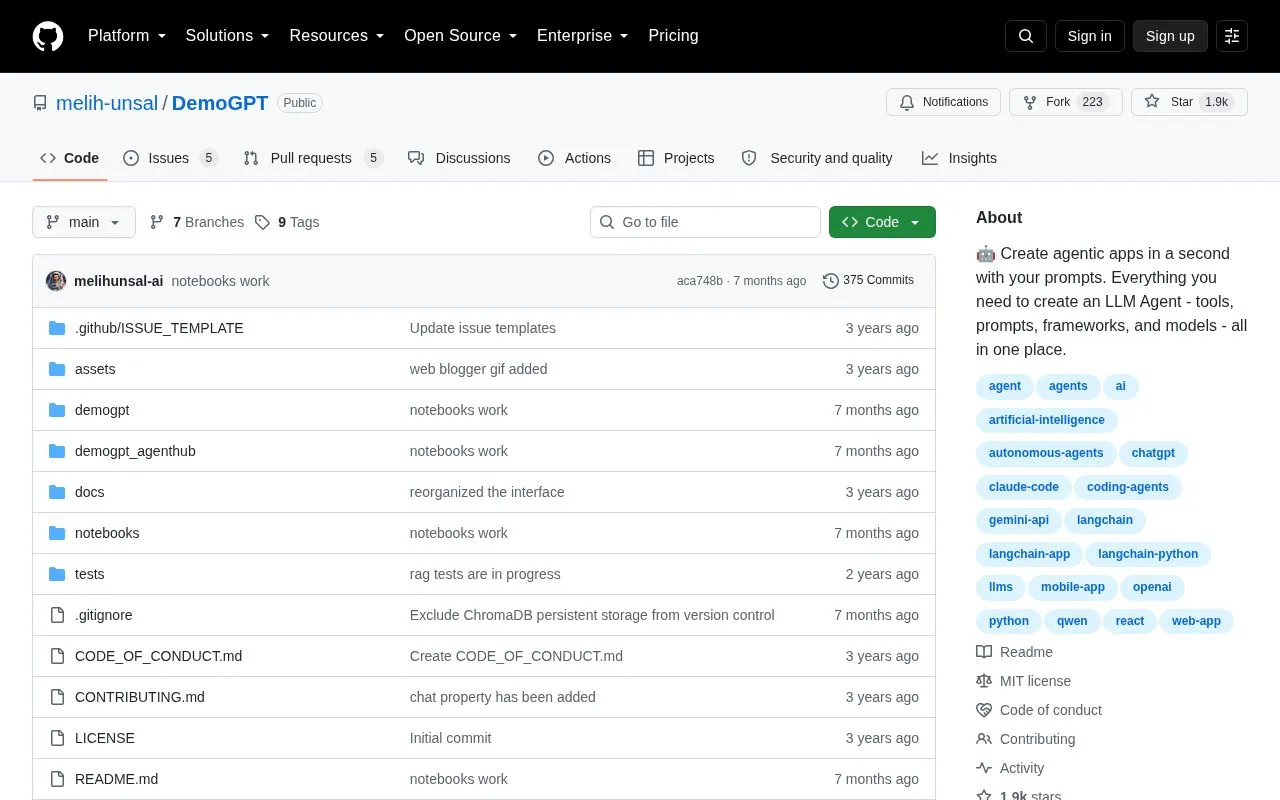Viewport: 1280px width, 800px height.
Task: Click the GitHub logo icon
Action: tap(48, 36)
